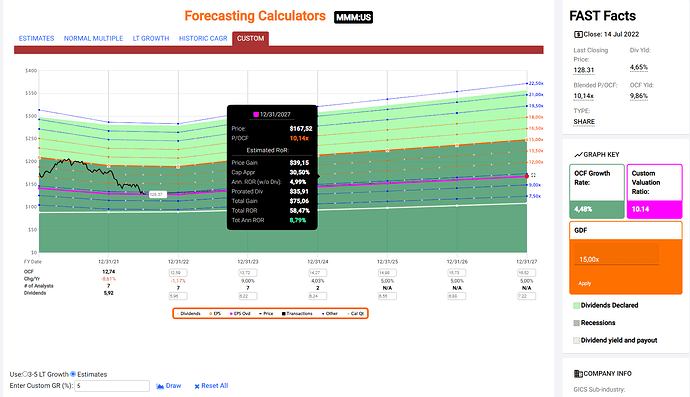
Task: Click the Reset All link
Action: (215, 386)
